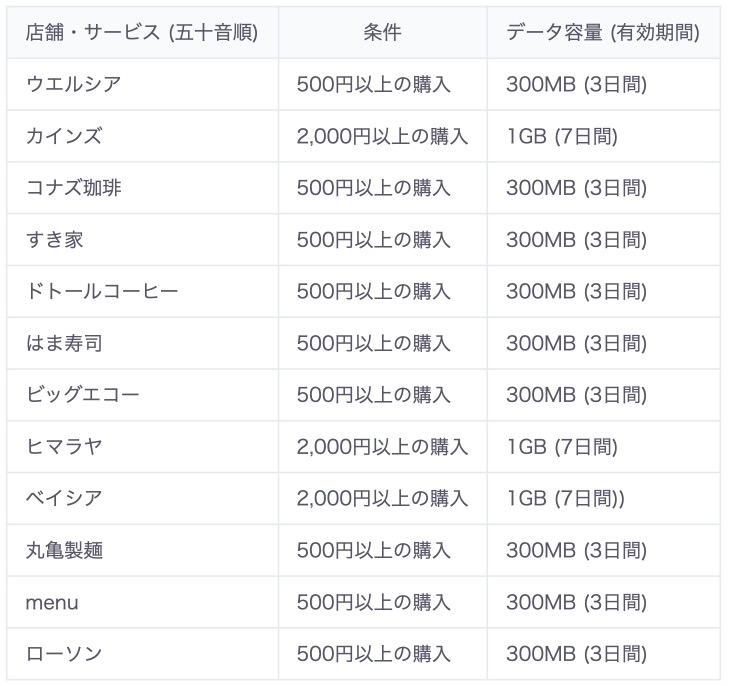The width and height of the screenshot is (730, 686).
Task: Click the データ容量 (有効期間) column header
Action: click(x=602, y=32)
